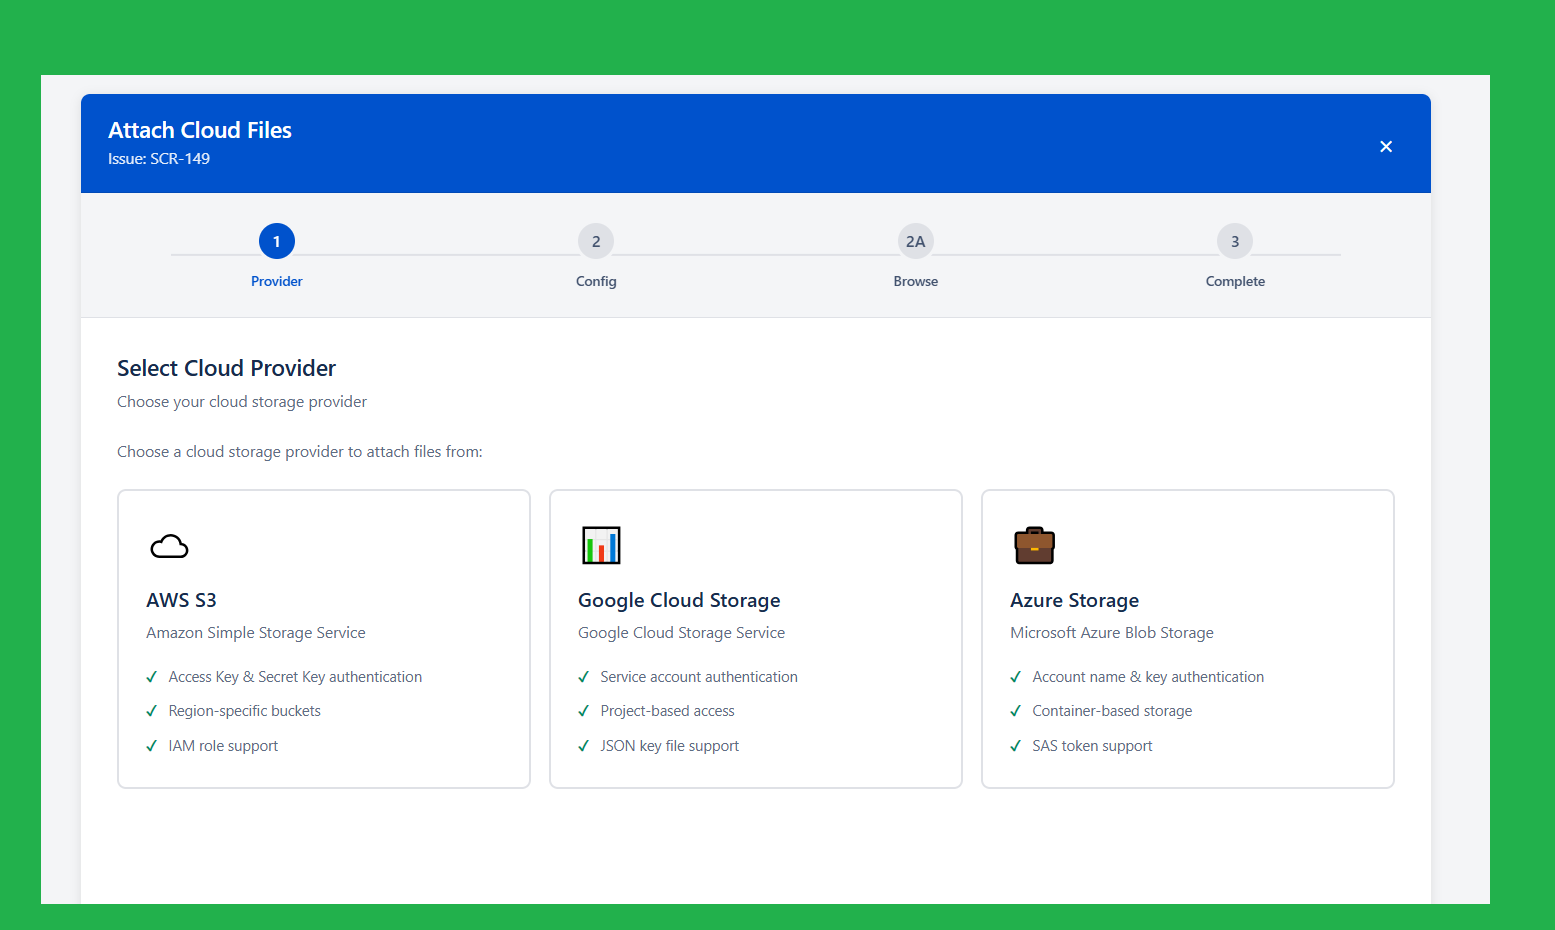
Task: Click 'Account name & key authentication' feature
Action: pos(1148,677)
